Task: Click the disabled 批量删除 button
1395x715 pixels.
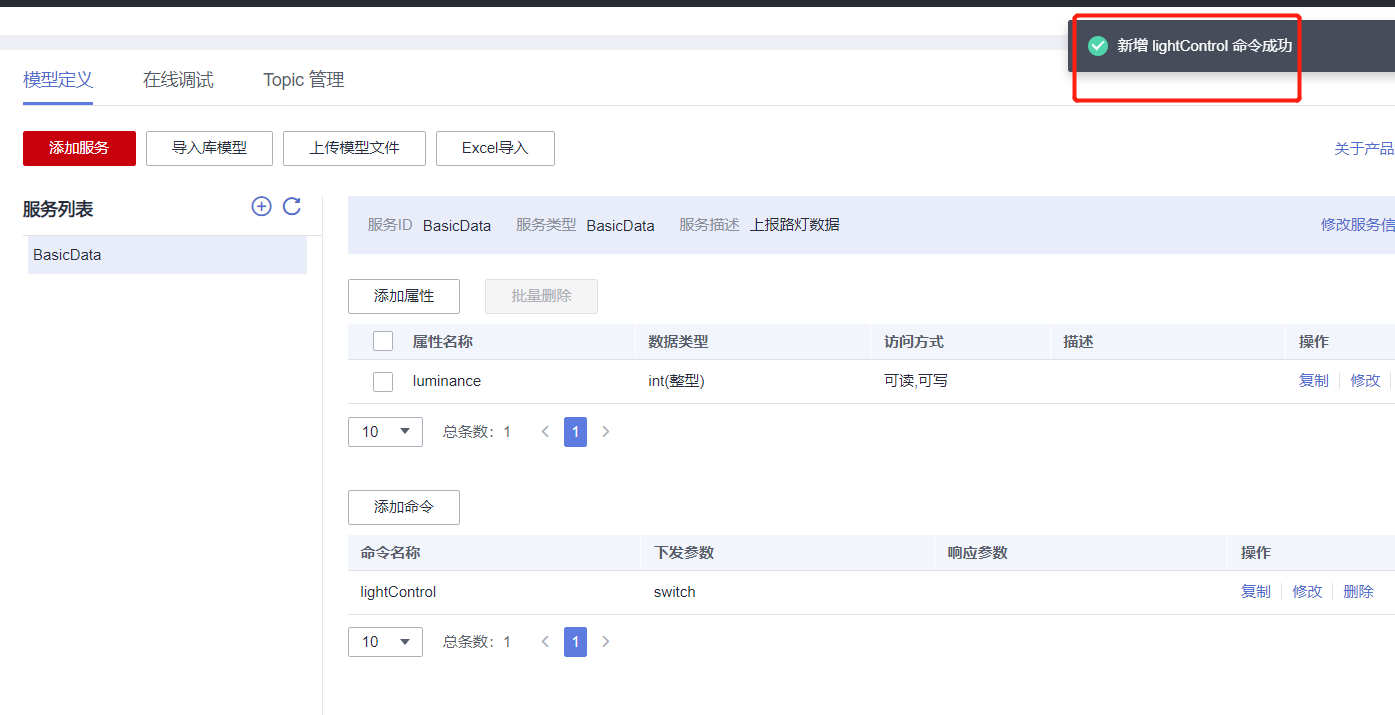Action: coord(541,296)
